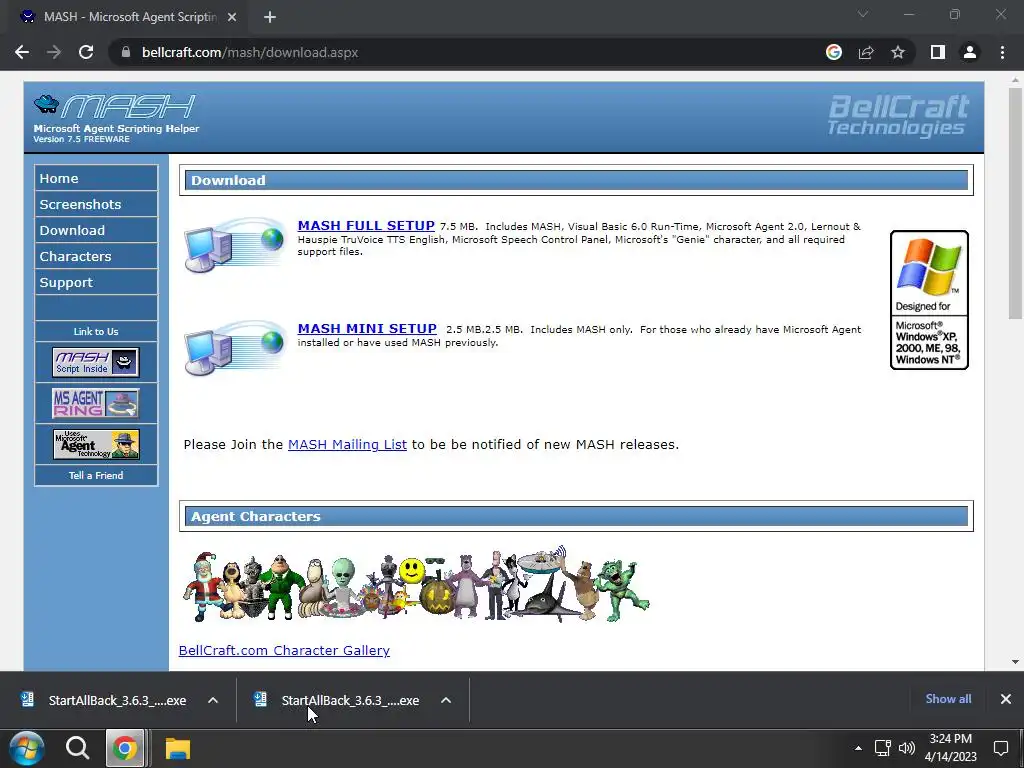Click the MASH Script Inside badge
1024x768 pixels.
pos(96,362)
